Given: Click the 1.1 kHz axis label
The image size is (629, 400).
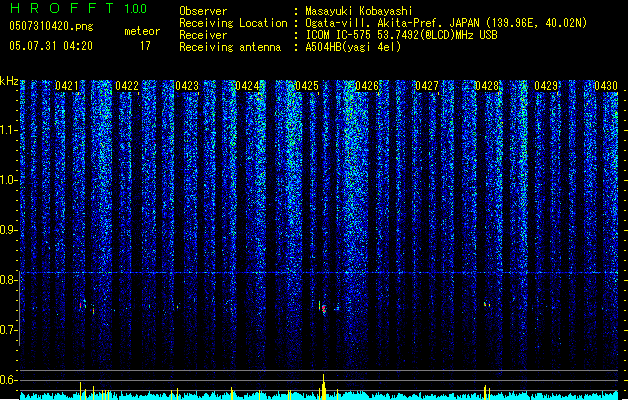Looking at the screenshot, I should 8,130.
